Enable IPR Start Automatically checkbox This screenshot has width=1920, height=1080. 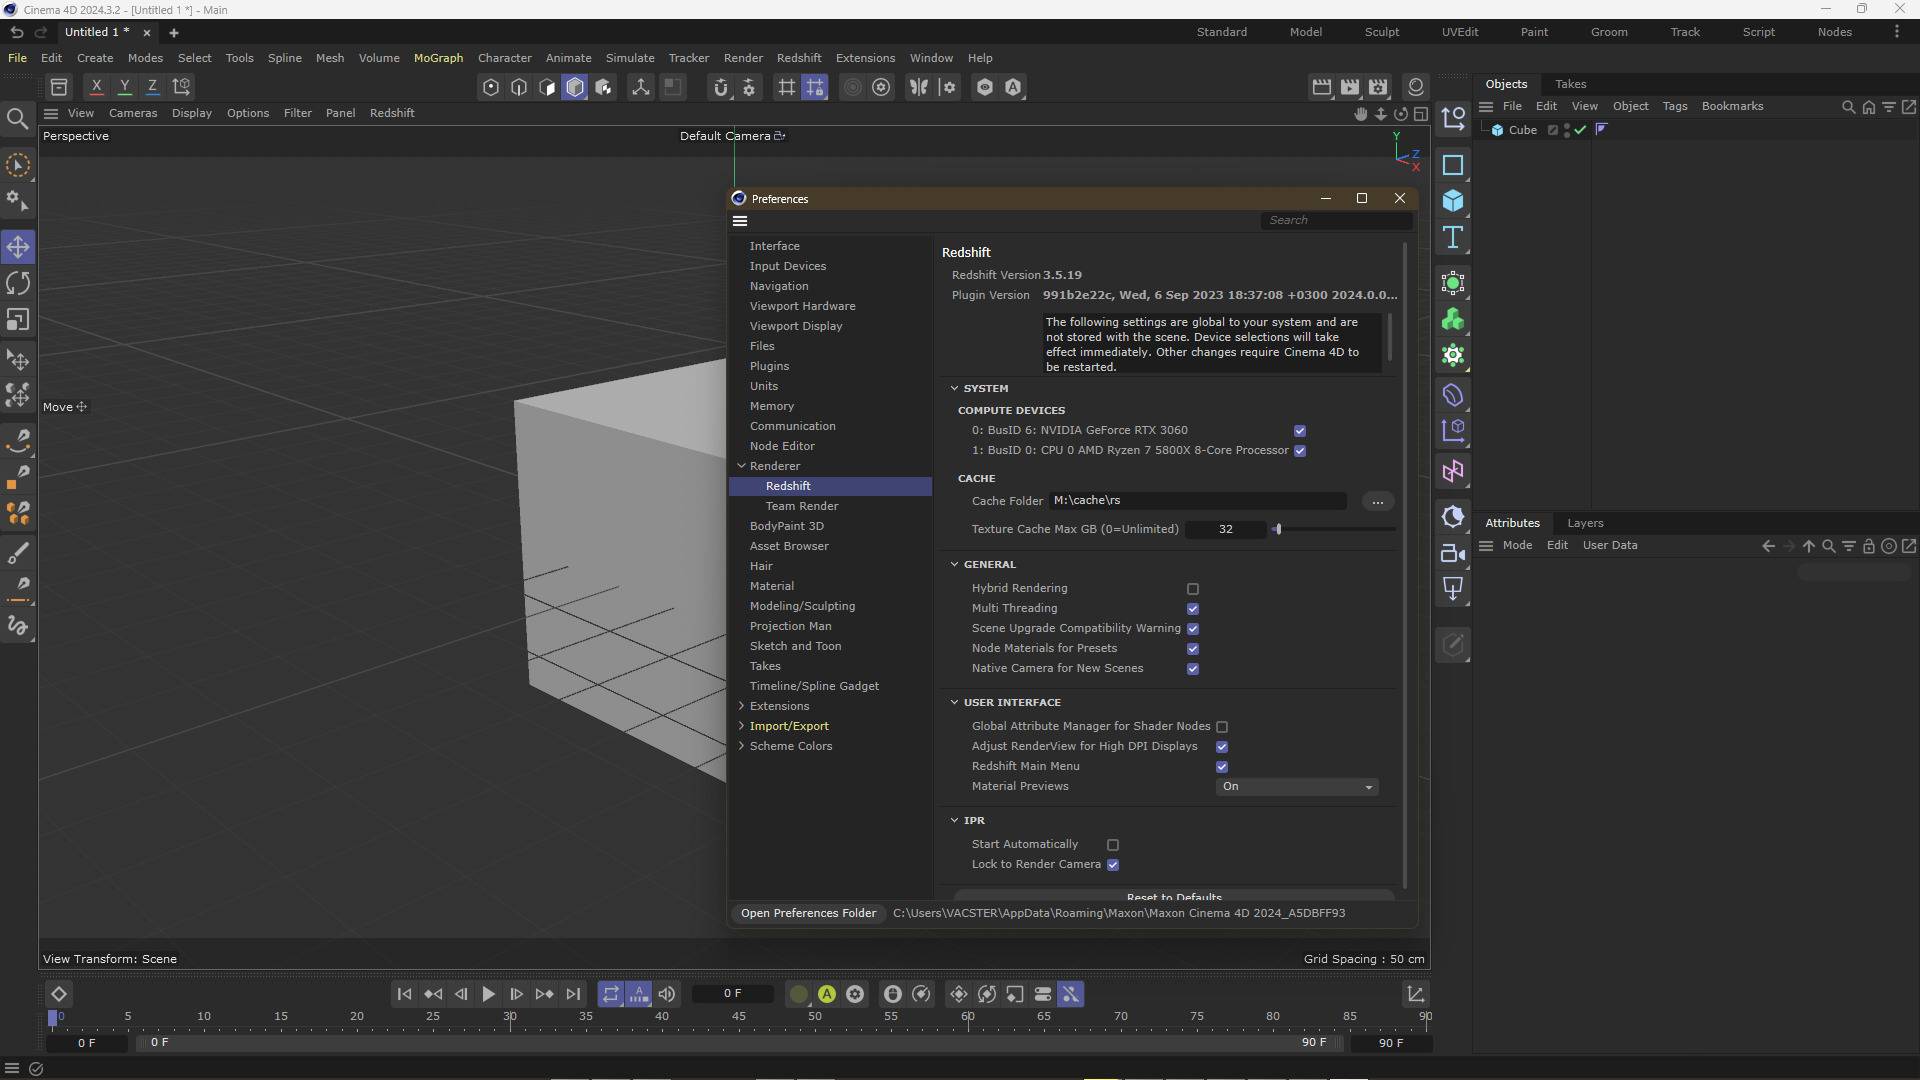point(1113,845)
